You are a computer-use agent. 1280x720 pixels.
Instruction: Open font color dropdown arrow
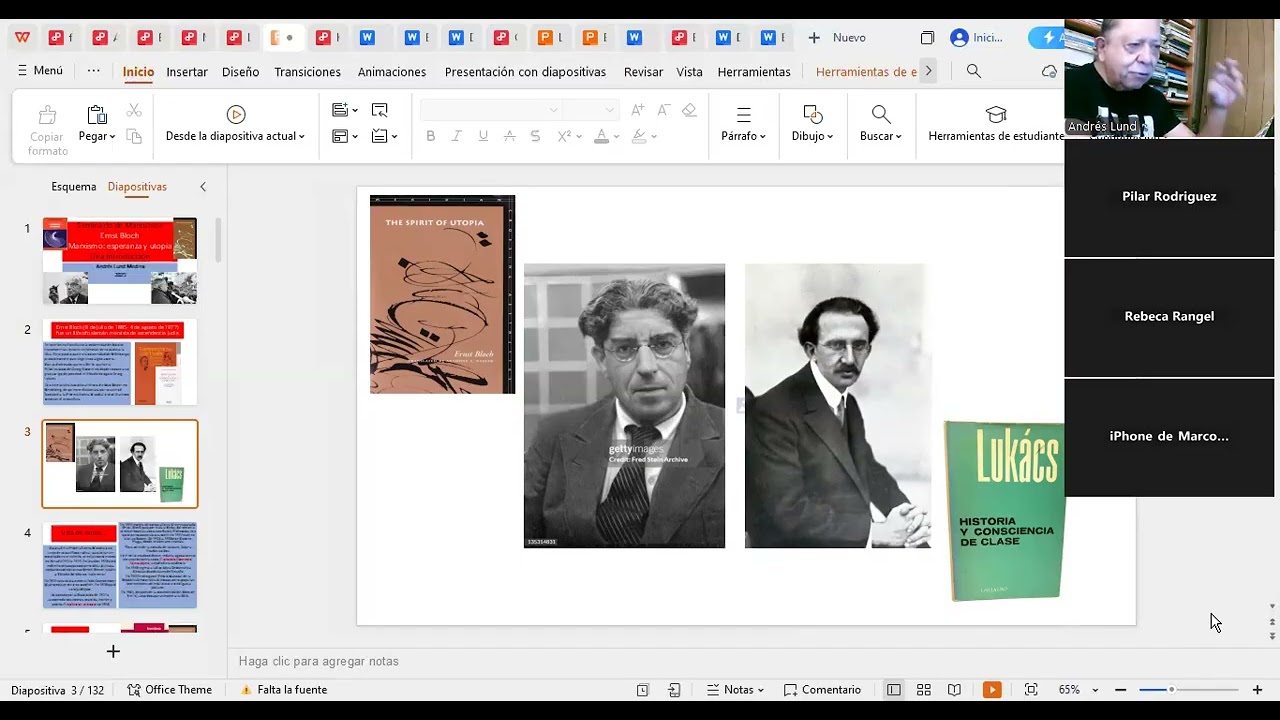click(615, 137)
